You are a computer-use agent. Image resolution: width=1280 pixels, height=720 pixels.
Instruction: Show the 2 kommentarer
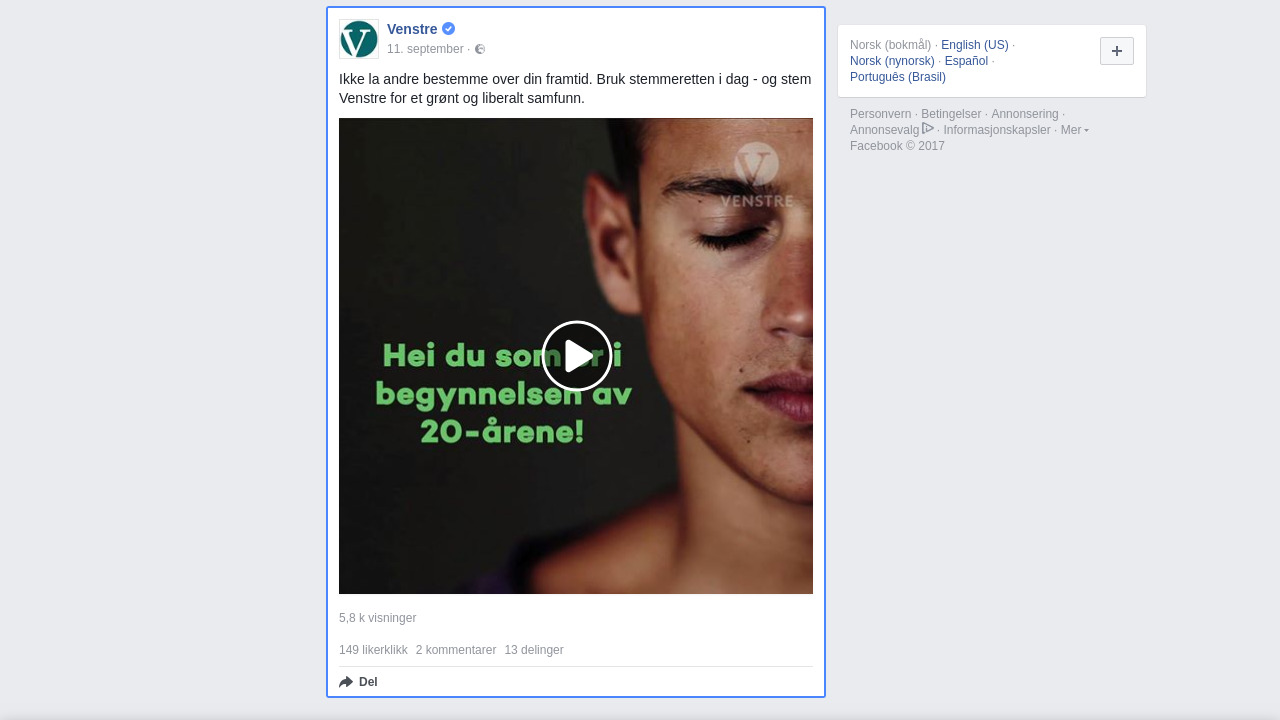456,650
